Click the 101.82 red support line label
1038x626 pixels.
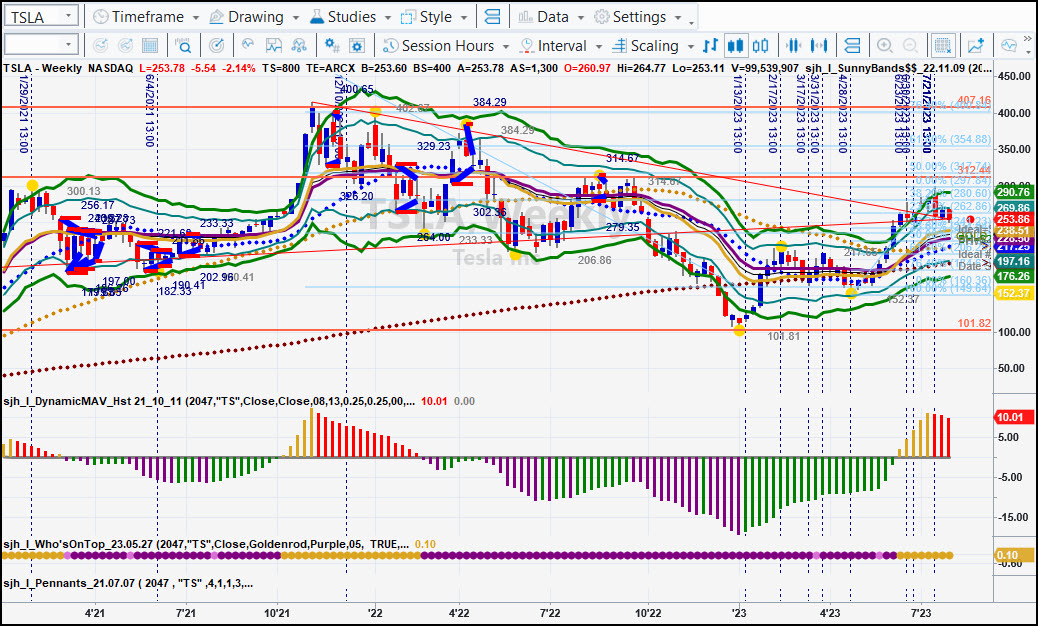(x=974, y=323)
